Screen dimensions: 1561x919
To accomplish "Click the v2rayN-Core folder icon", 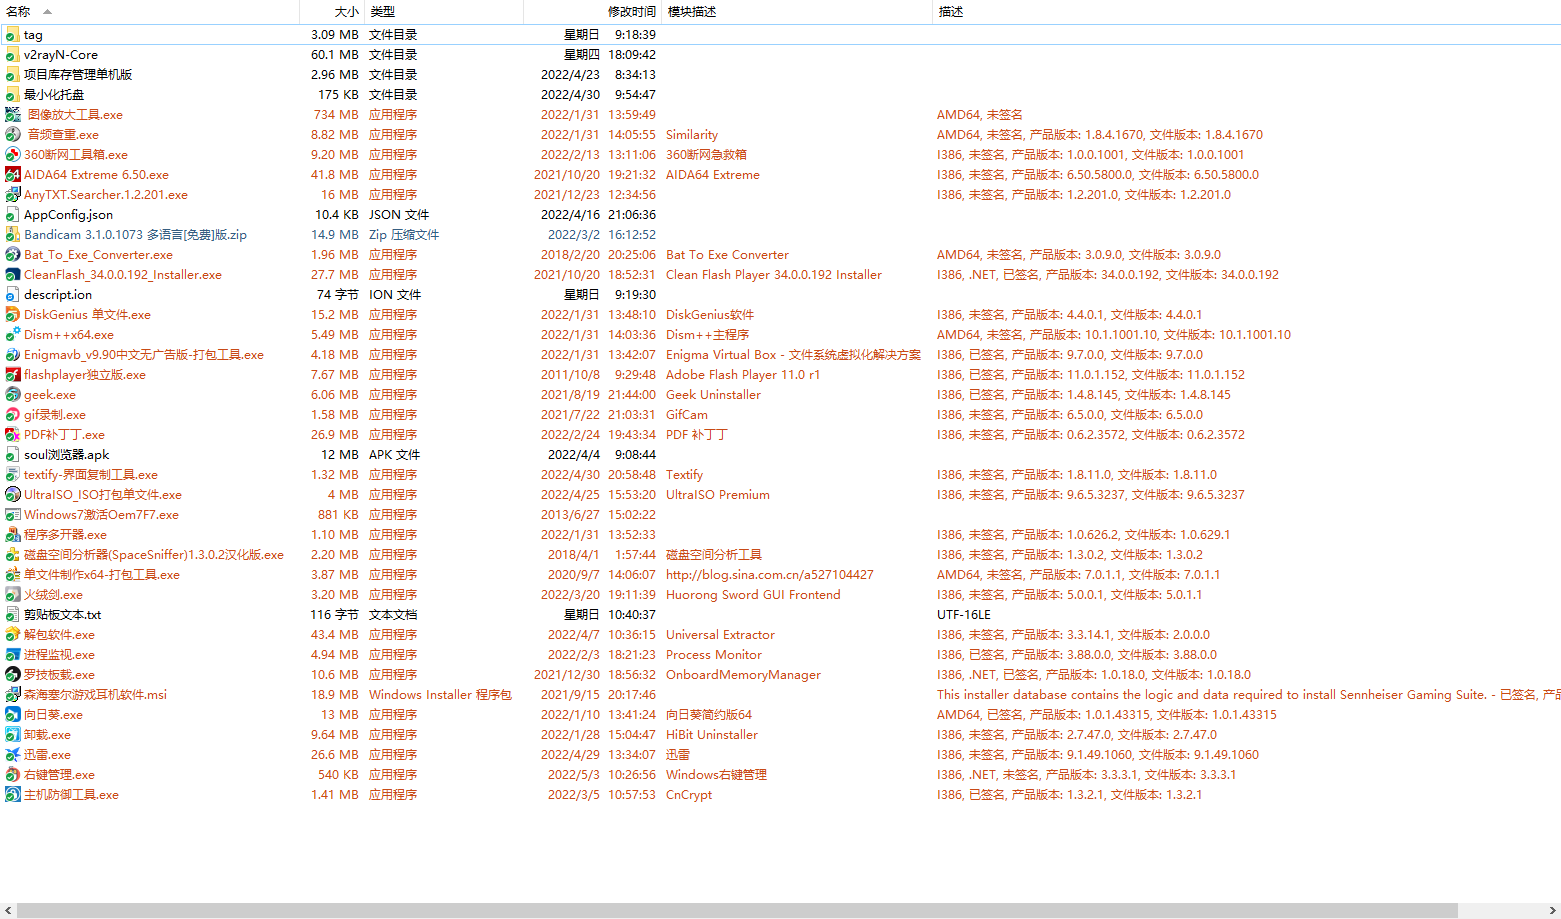I will click(12, 55).
